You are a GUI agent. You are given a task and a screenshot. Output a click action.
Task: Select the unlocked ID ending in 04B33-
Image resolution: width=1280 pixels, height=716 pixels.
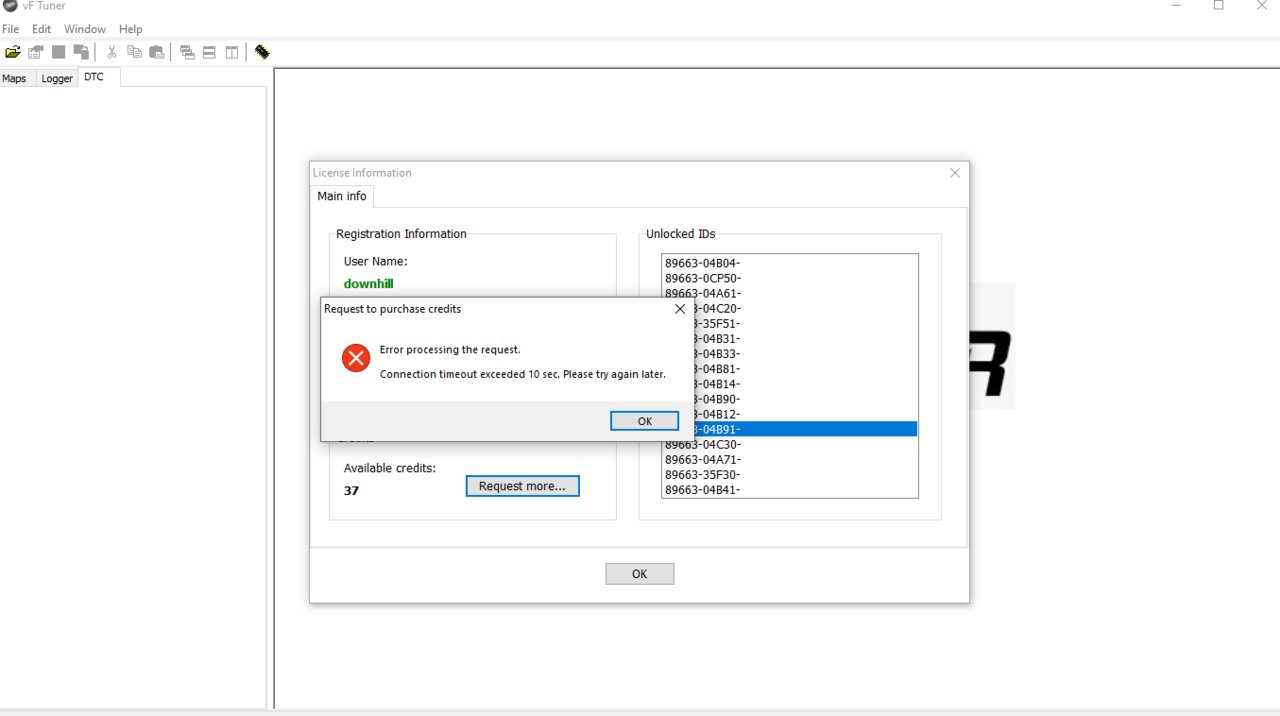[x=805, y=353]
